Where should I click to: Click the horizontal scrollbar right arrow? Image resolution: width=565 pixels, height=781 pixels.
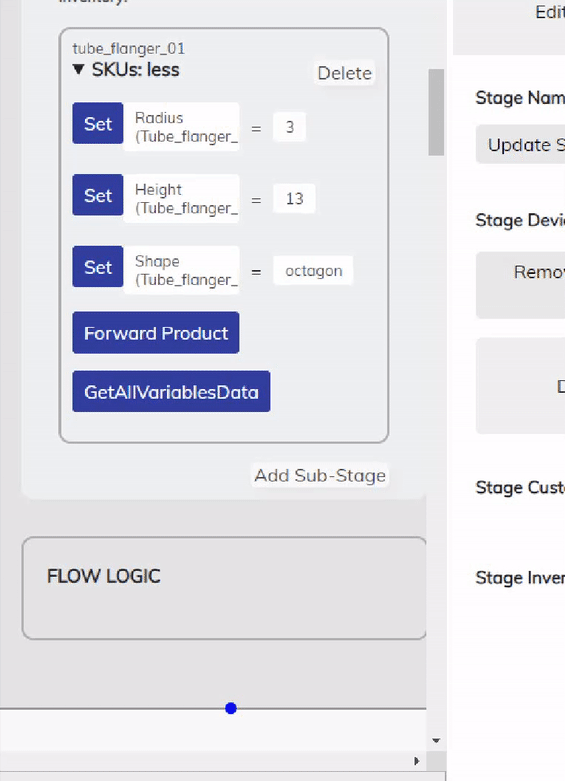click(x=417, y=761)
